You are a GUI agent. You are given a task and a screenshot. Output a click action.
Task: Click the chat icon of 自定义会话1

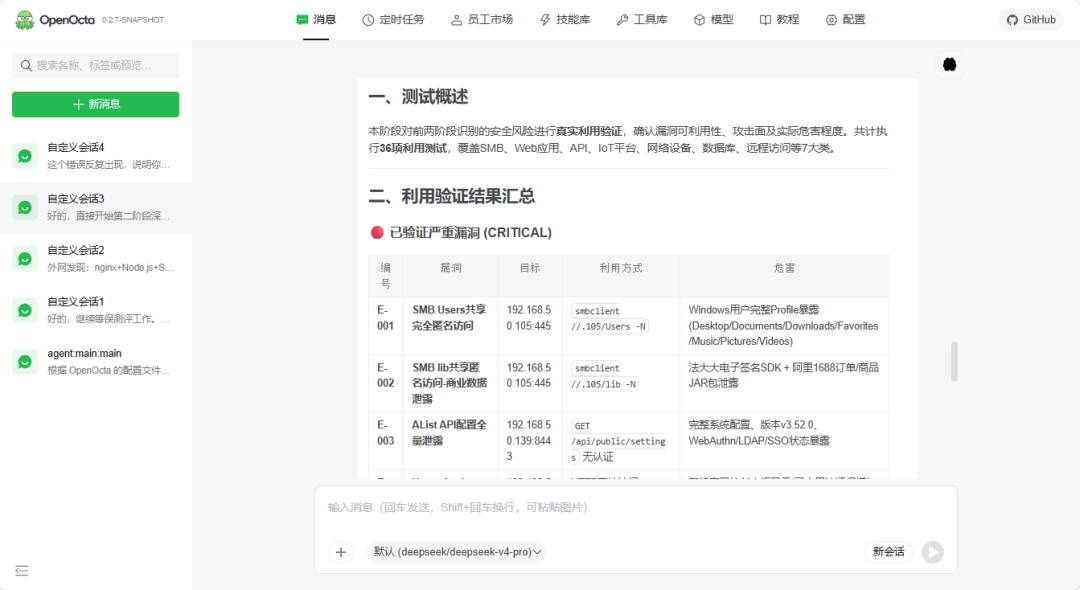[25, 310]
